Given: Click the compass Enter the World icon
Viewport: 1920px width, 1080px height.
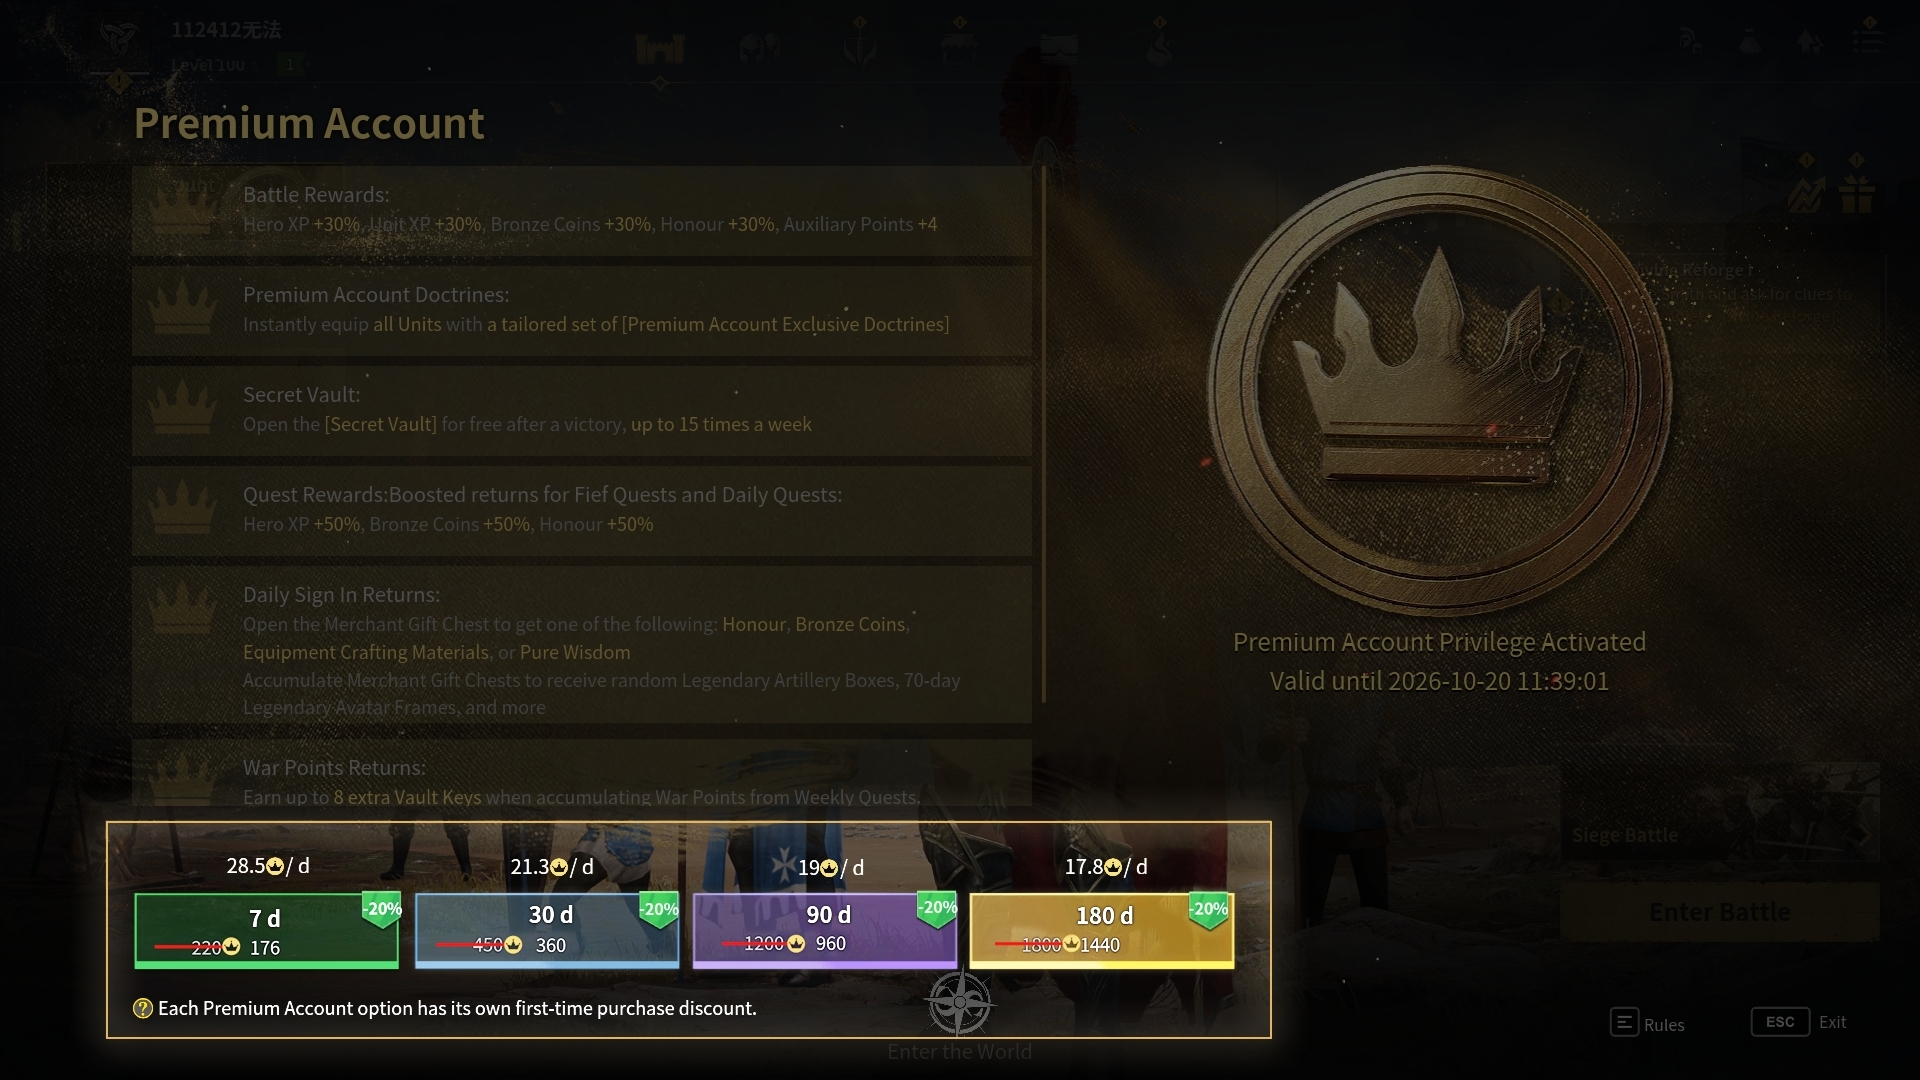Looking at the screenshot, I should point(959,1002).
